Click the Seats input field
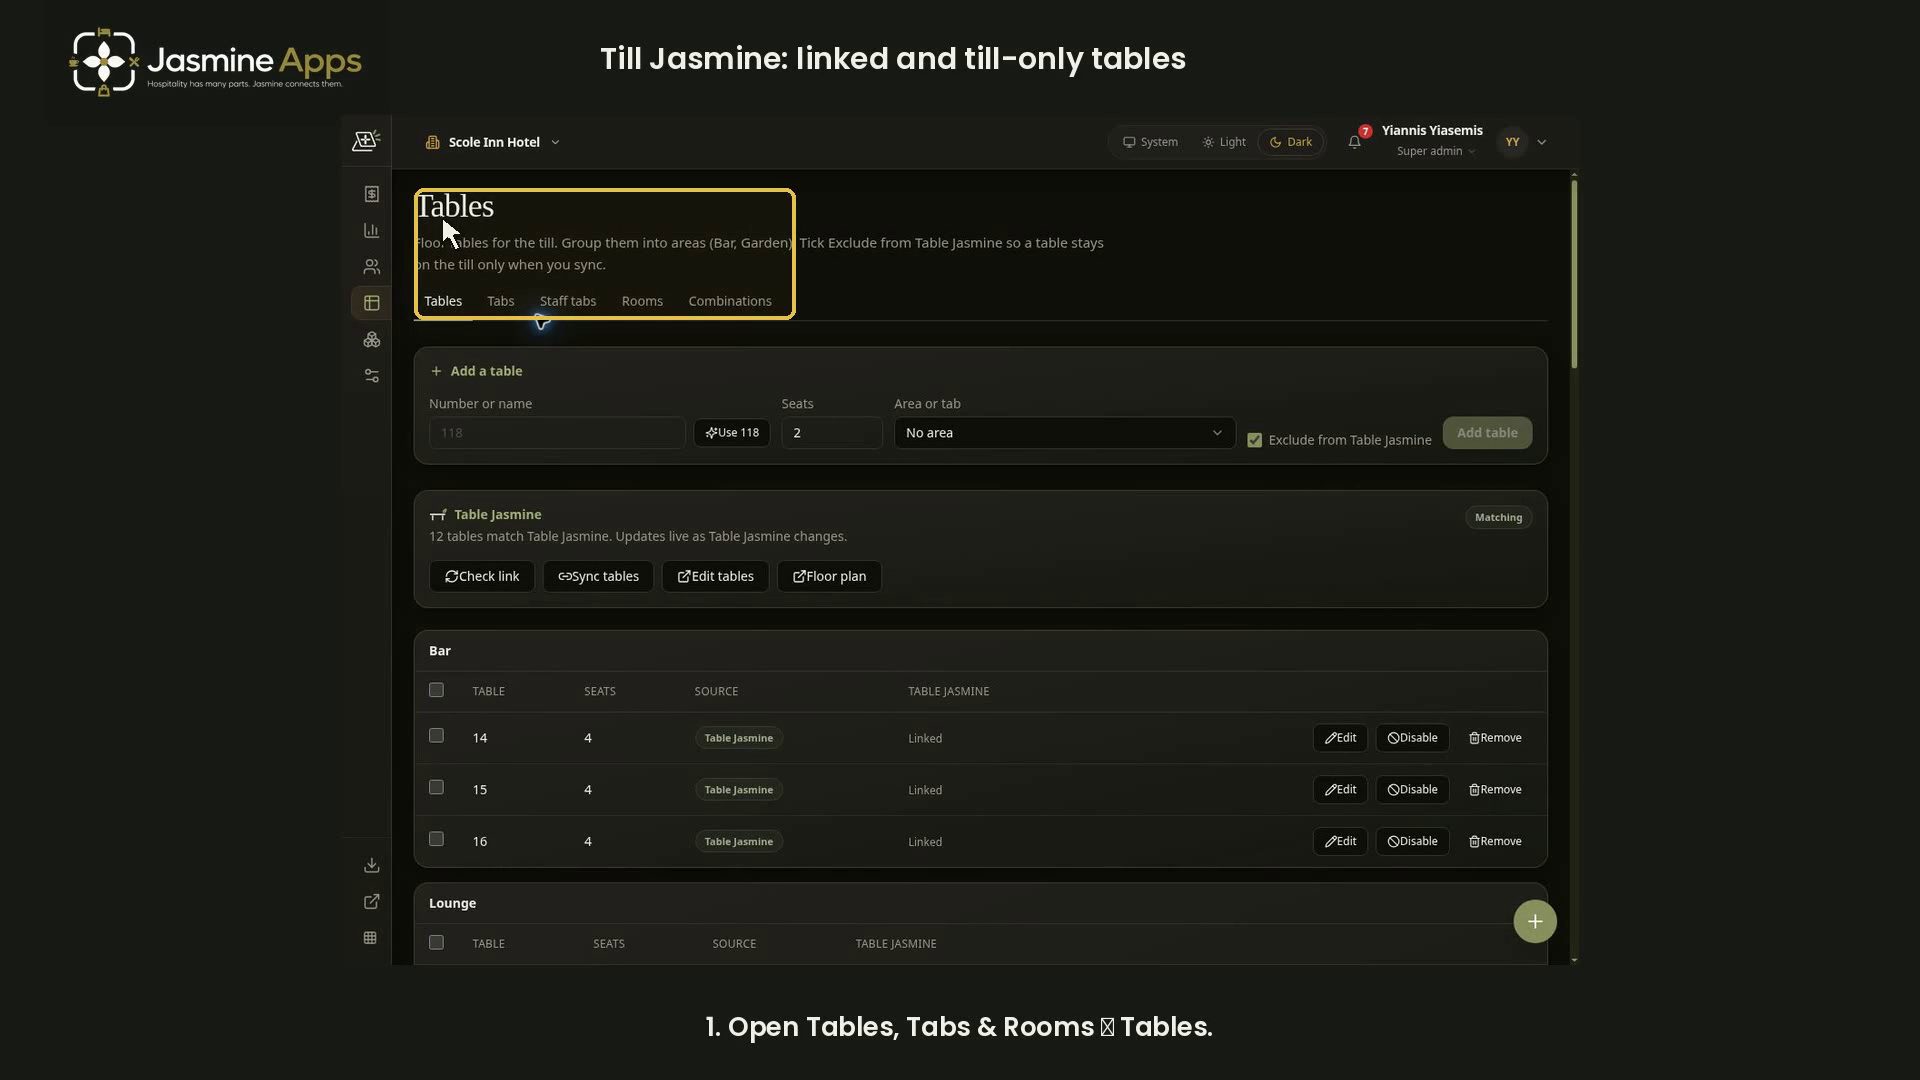The width and height of the screenshot is (1920, 1080). (x=831, y=433)
